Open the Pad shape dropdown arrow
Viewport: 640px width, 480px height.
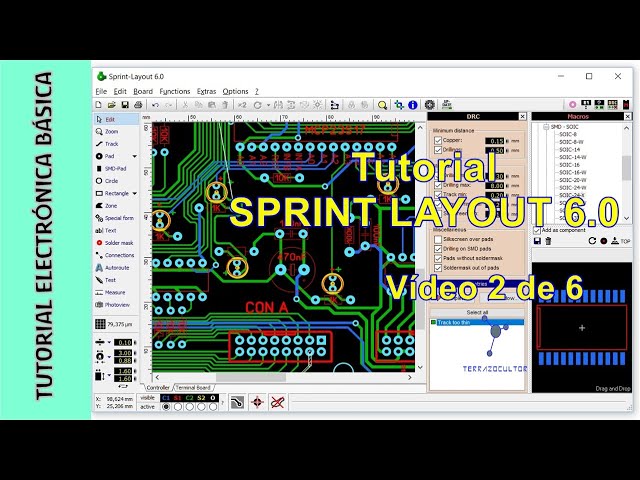point(134,156)
